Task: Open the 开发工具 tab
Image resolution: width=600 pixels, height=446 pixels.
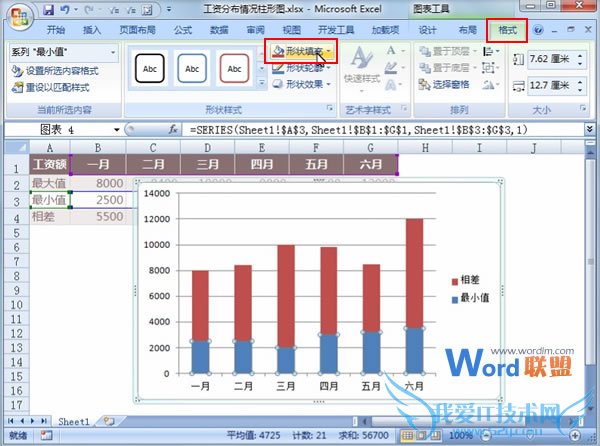Action: click(336, 30)
